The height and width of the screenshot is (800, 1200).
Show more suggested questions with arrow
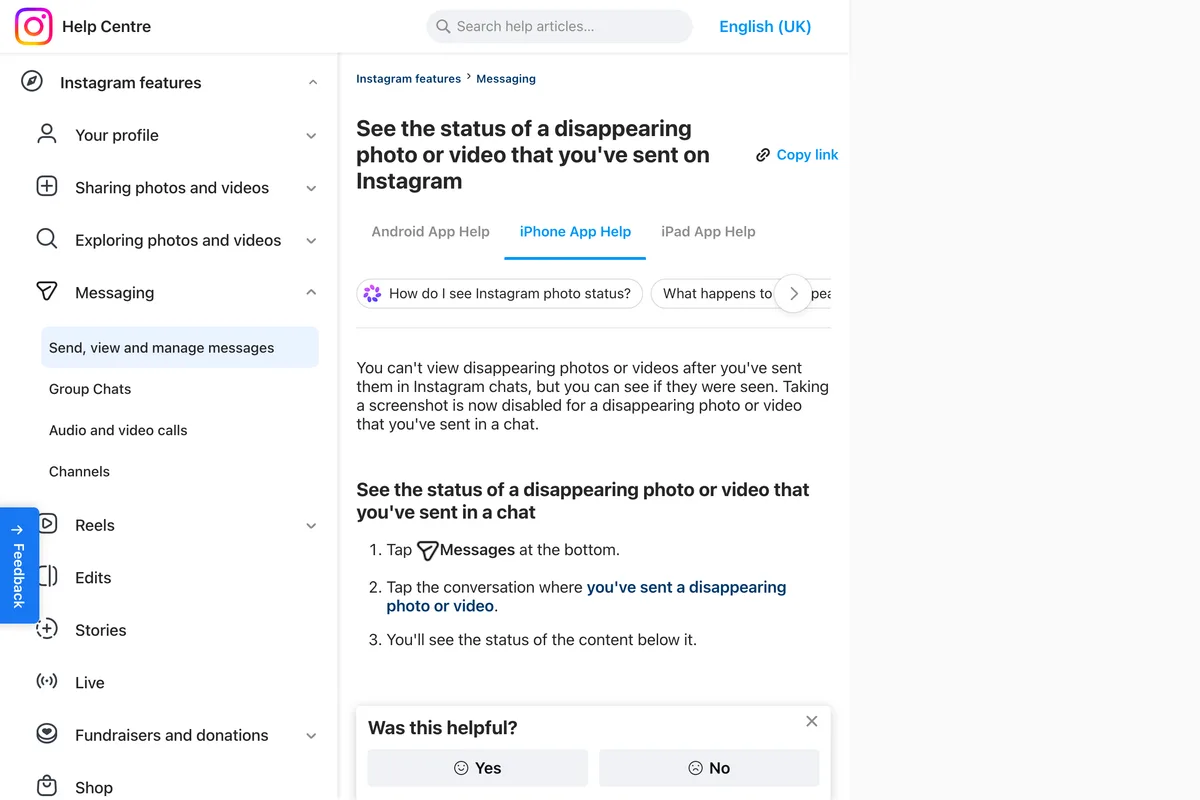tap(794, 294)
